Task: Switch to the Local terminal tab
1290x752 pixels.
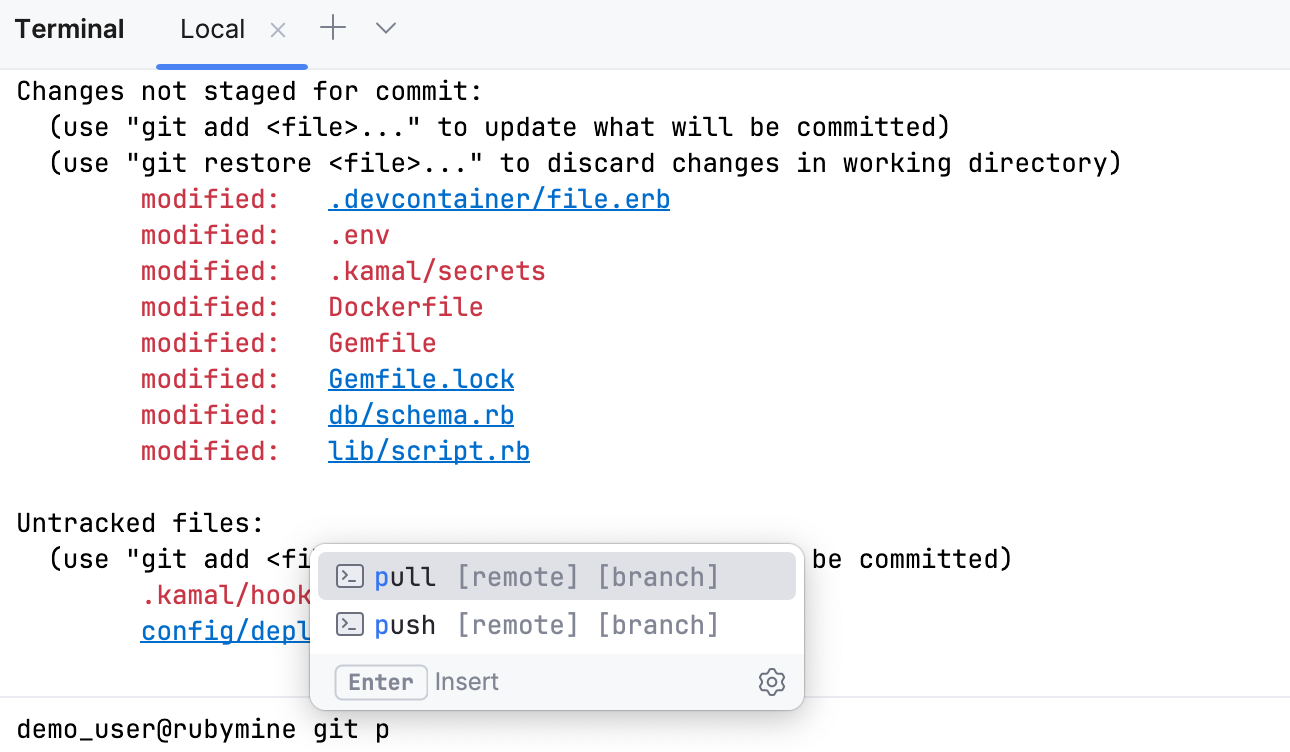Action: click(x=212, y=29)
